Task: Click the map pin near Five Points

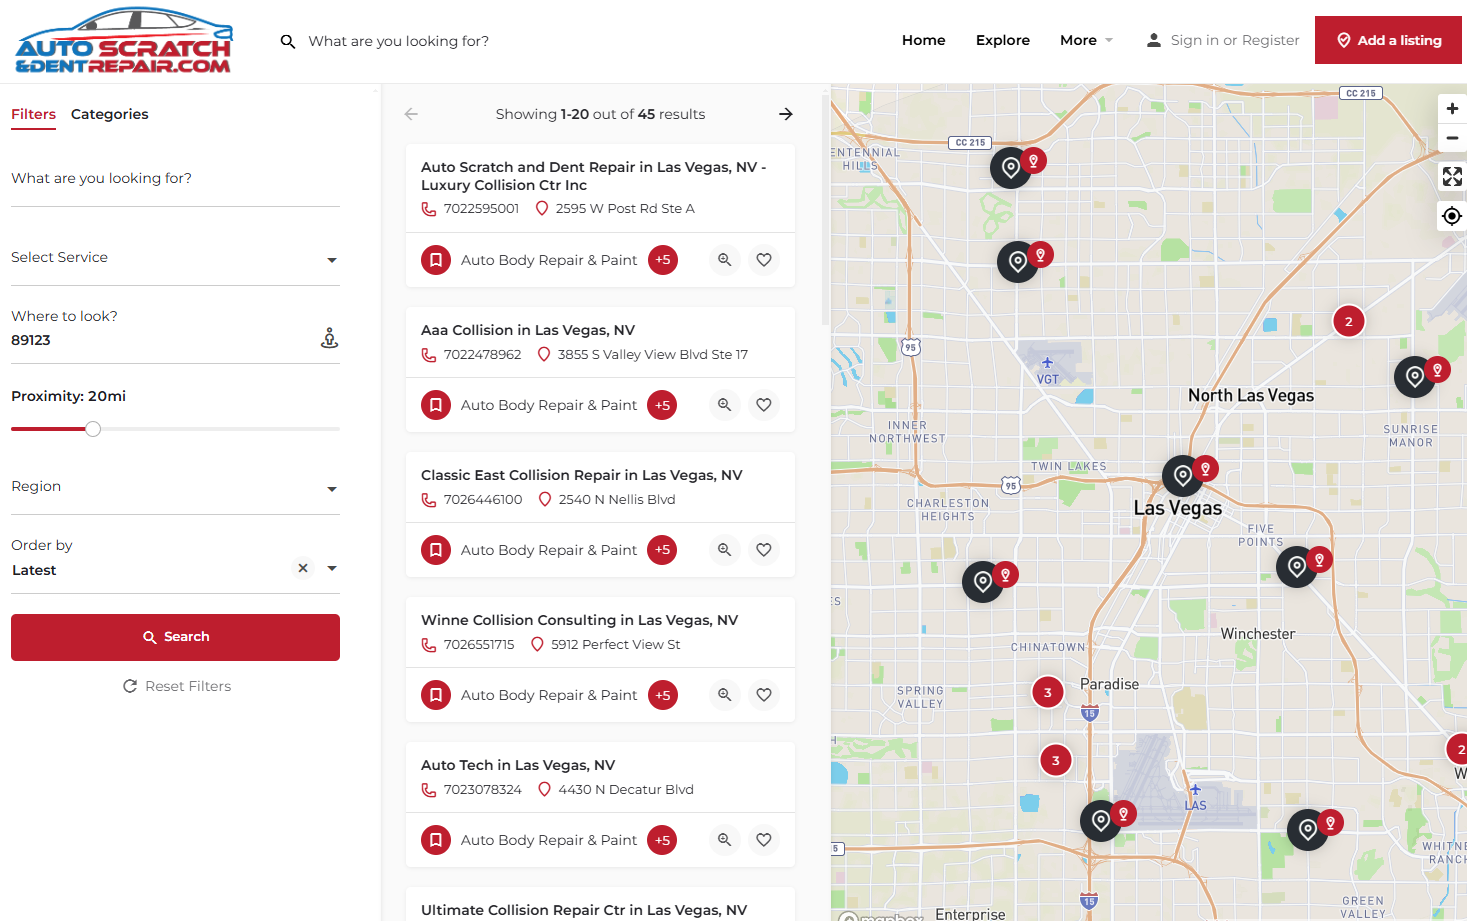Action: 1297,567
